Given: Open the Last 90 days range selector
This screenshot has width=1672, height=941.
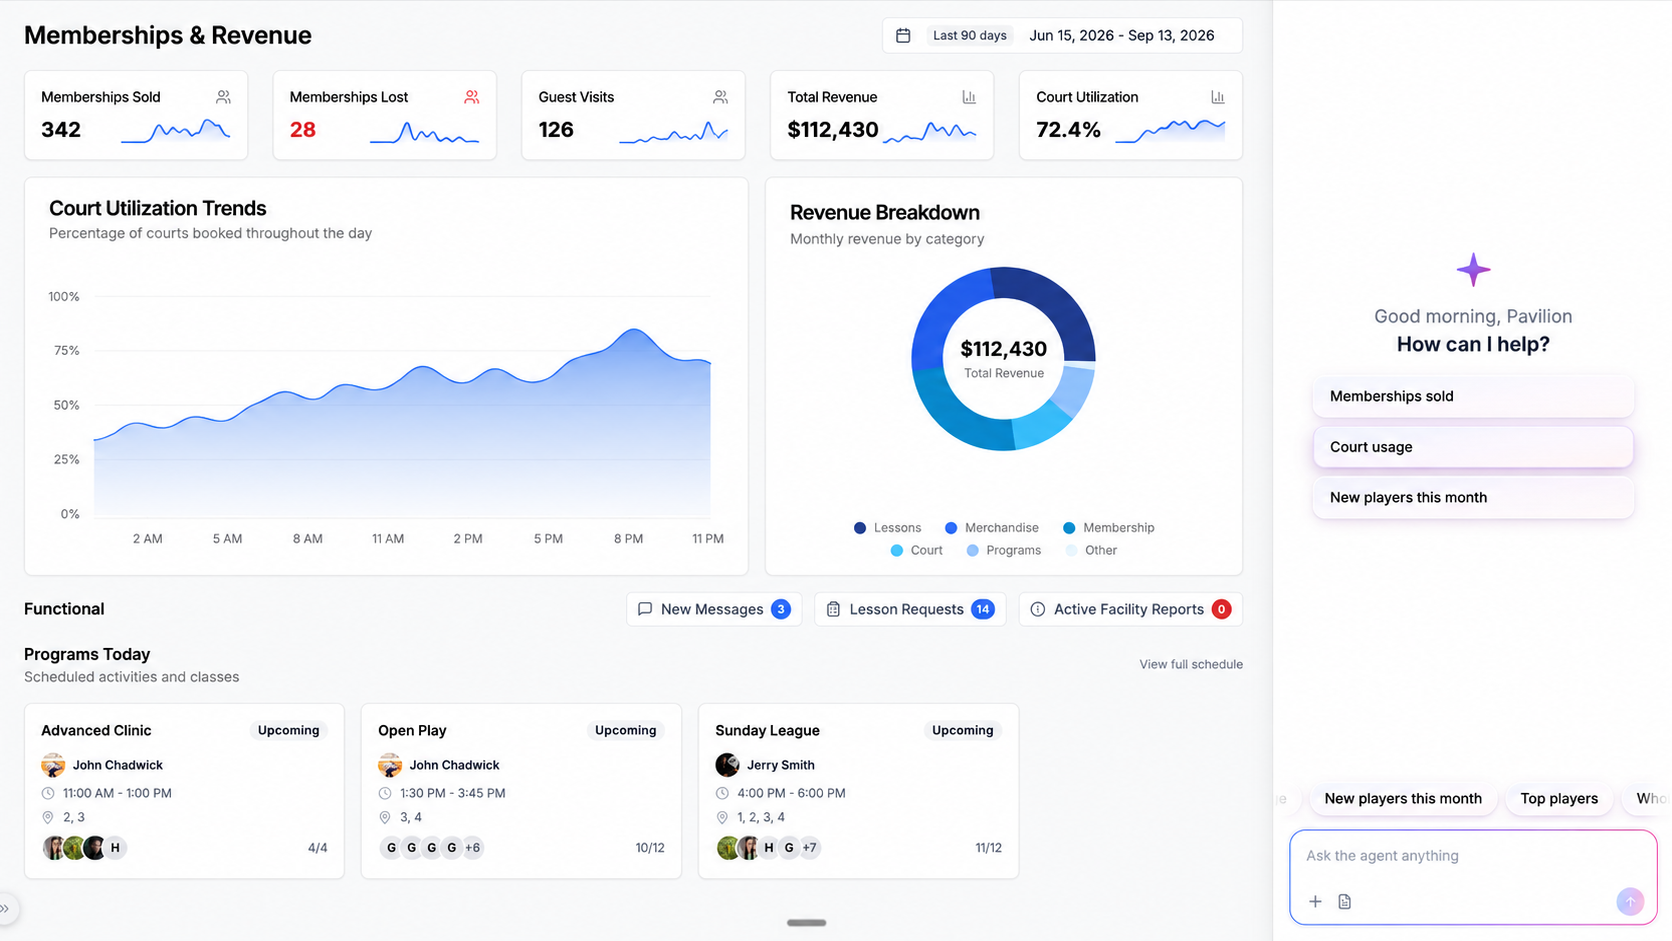Looking at the screenshot, I should coord(969,35).
